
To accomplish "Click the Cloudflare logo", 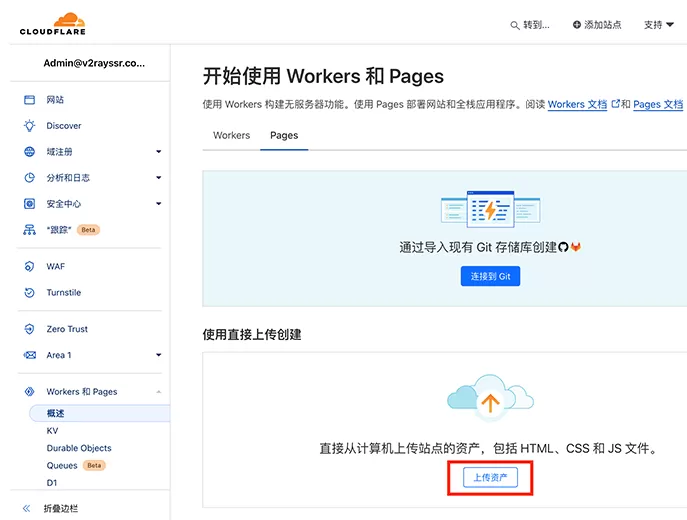I will [x=53, y=24].
